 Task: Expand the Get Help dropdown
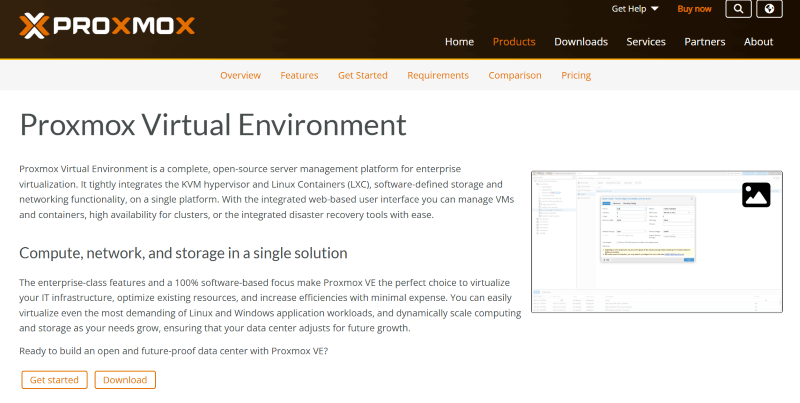click(635, 9)
